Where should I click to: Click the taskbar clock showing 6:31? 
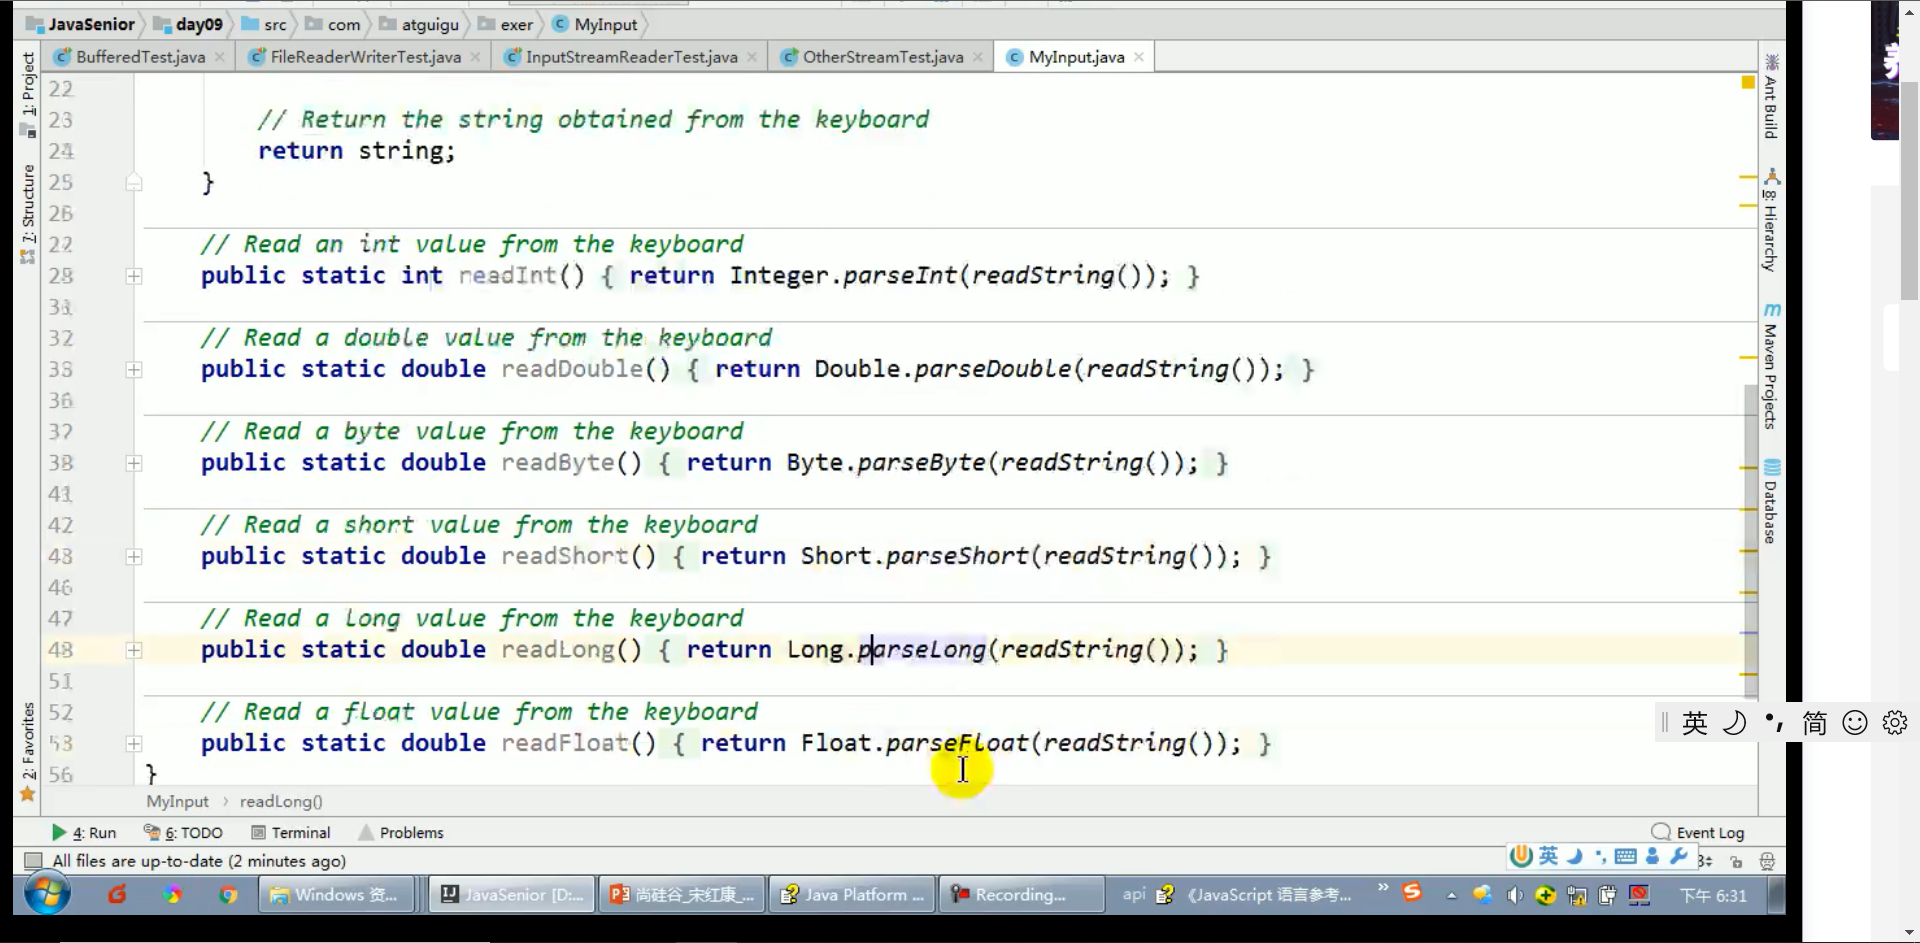point(1713,895)
